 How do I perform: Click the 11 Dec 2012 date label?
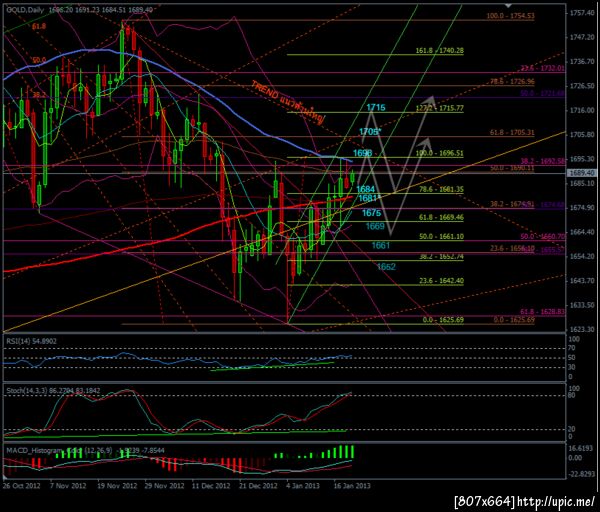(x=211, y=486)
